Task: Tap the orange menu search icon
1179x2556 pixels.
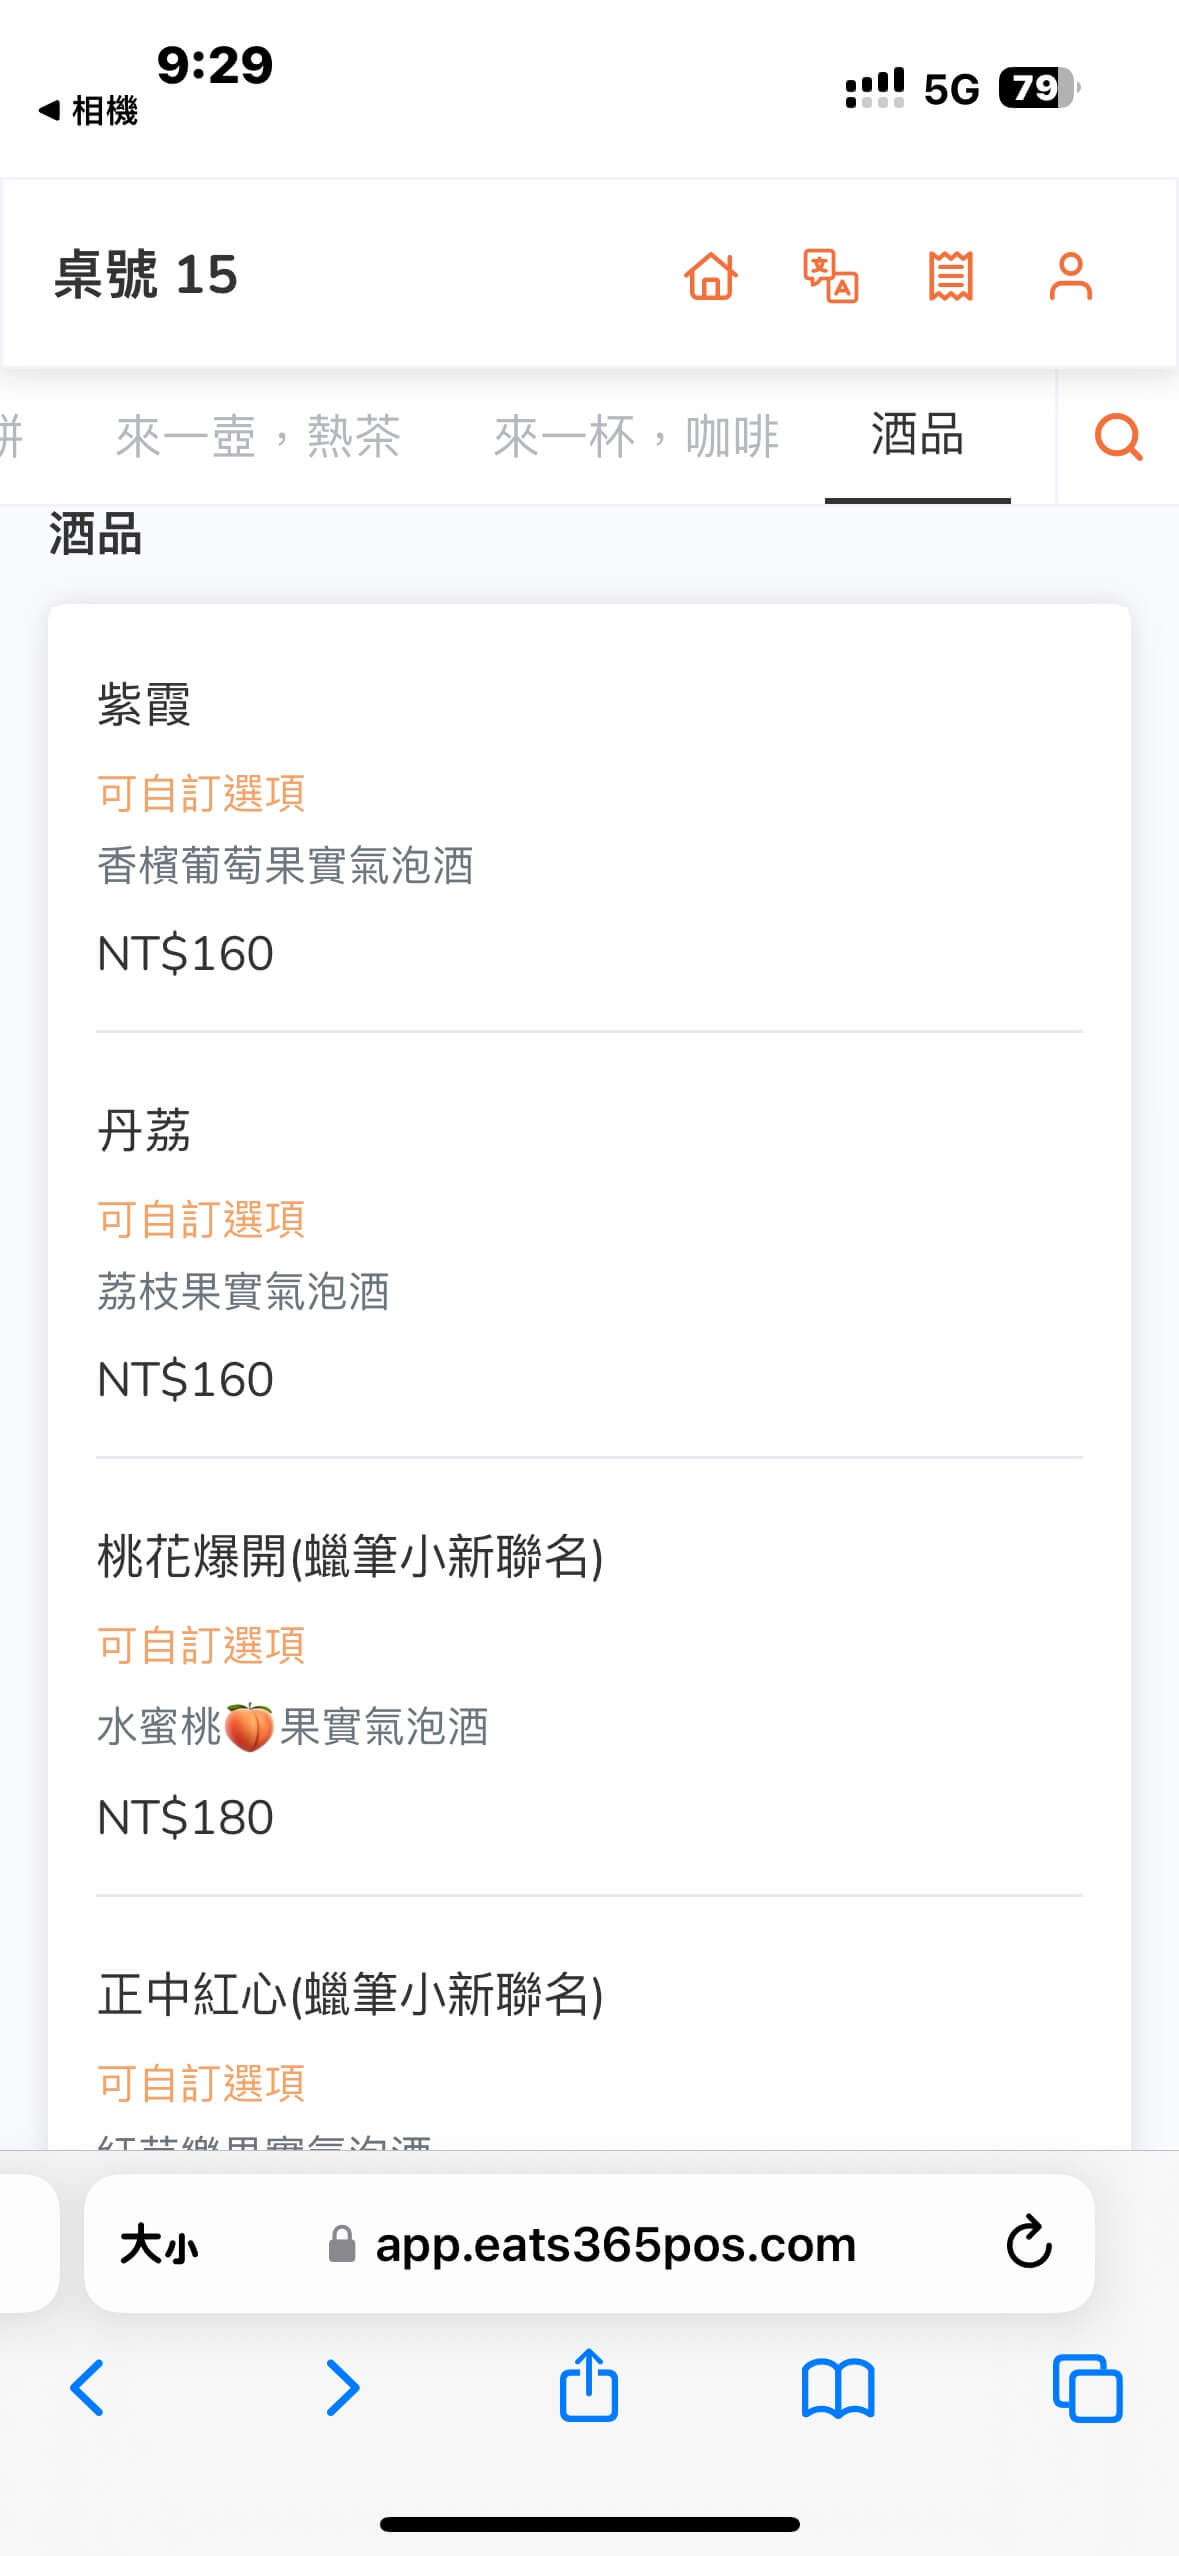Action: pyautogui.click(x=1118, y=437)
